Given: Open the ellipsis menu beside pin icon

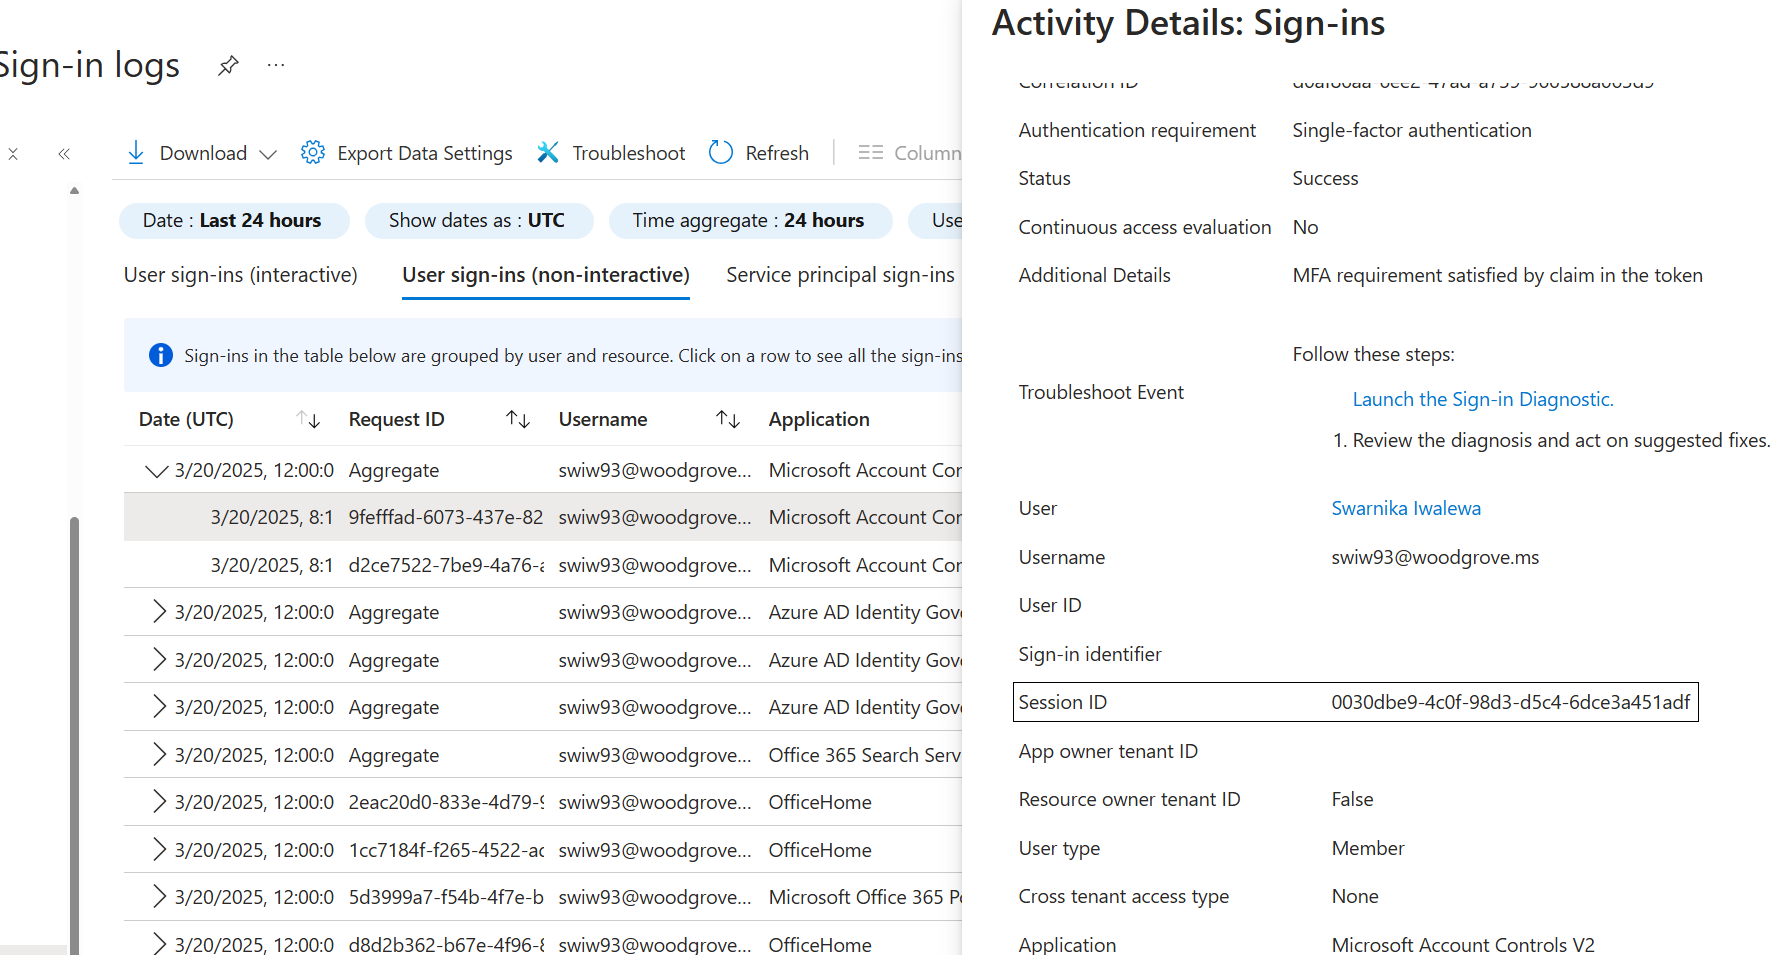Looking at the screenshot, I should (x=275, y=64).
